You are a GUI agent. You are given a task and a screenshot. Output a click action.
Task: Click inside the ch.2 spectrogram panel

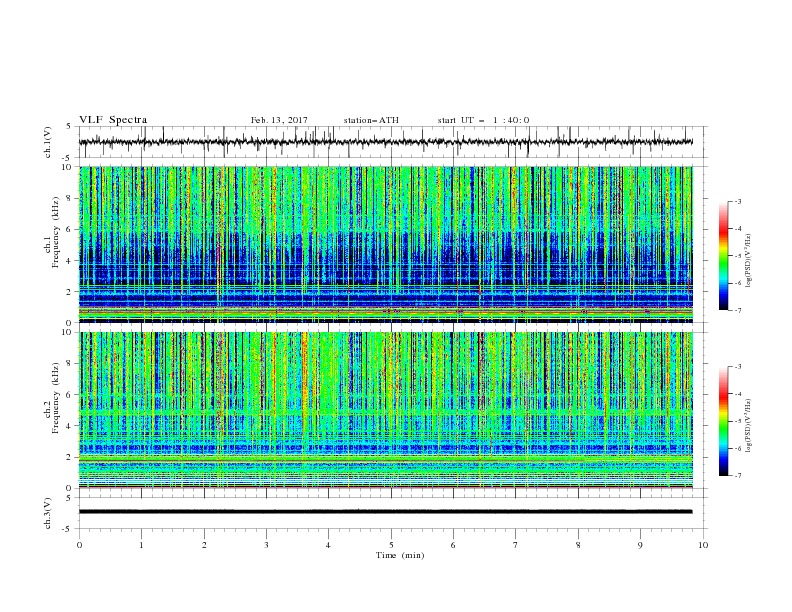coord(385,410)
